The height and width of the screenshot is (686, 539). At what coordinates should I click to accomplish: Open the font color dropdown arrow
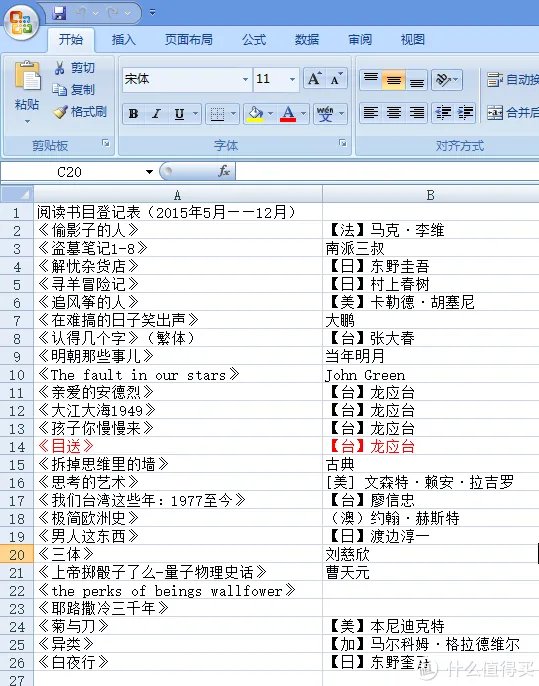[304, 114]
